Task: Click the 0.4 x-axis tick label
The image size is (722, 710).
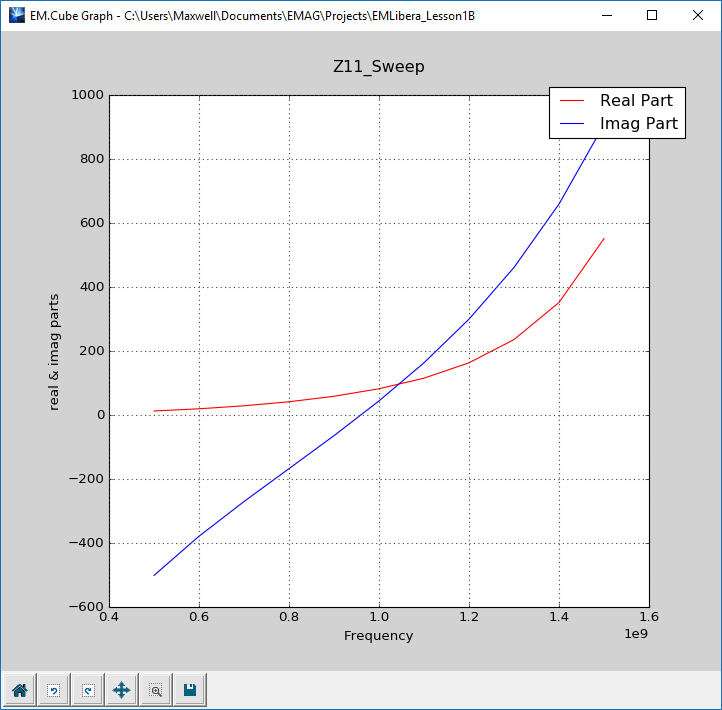Action: point(109,617)
